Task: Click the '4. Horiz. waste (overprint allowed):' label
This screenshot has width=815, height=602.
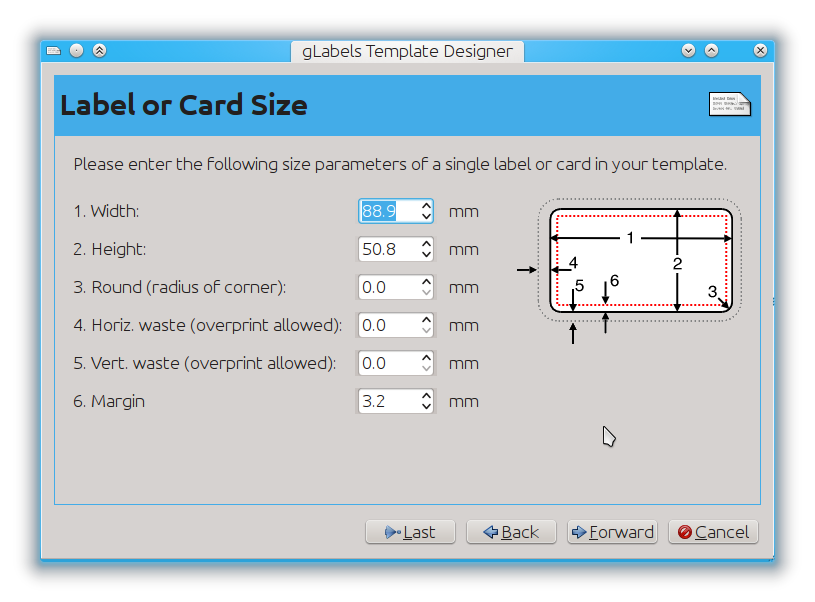Action: (208, 325)
